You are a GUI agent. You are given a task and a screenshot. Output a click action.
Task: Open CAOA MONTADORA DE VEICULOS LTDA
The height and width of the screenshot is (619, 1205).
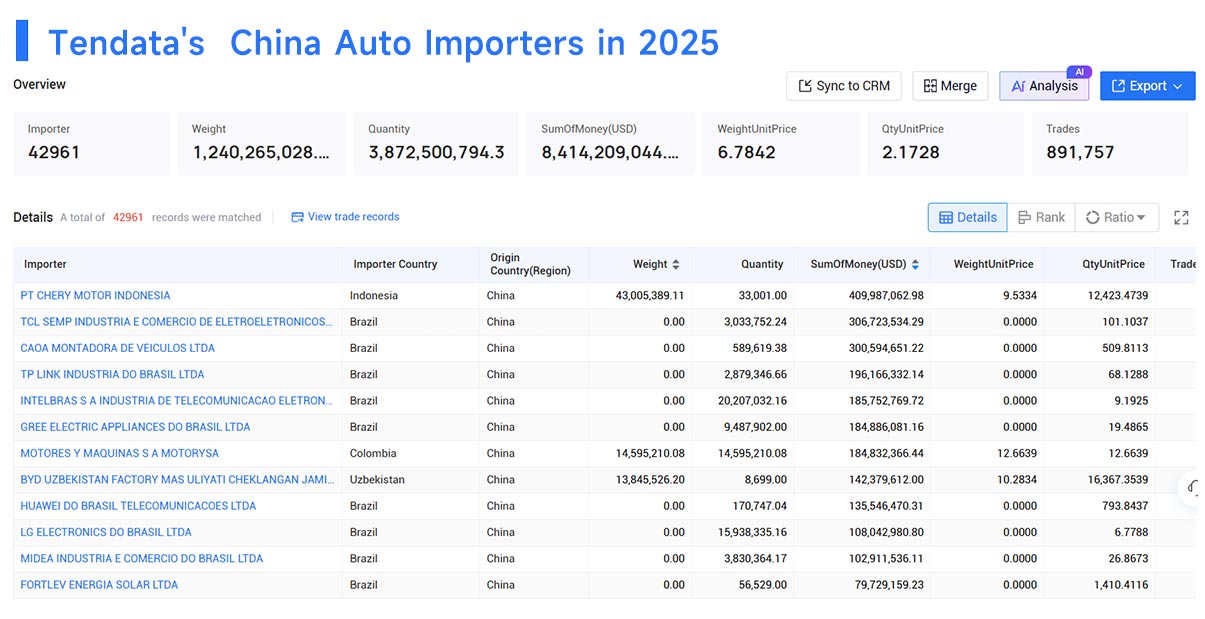tap(118, 348)
